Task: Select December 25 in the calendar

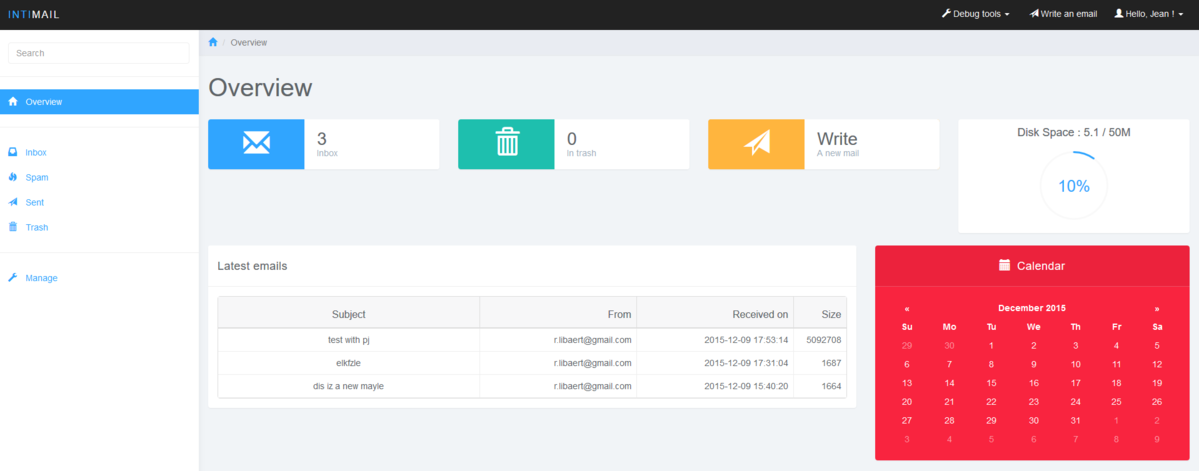Action: coord(1116,402)
